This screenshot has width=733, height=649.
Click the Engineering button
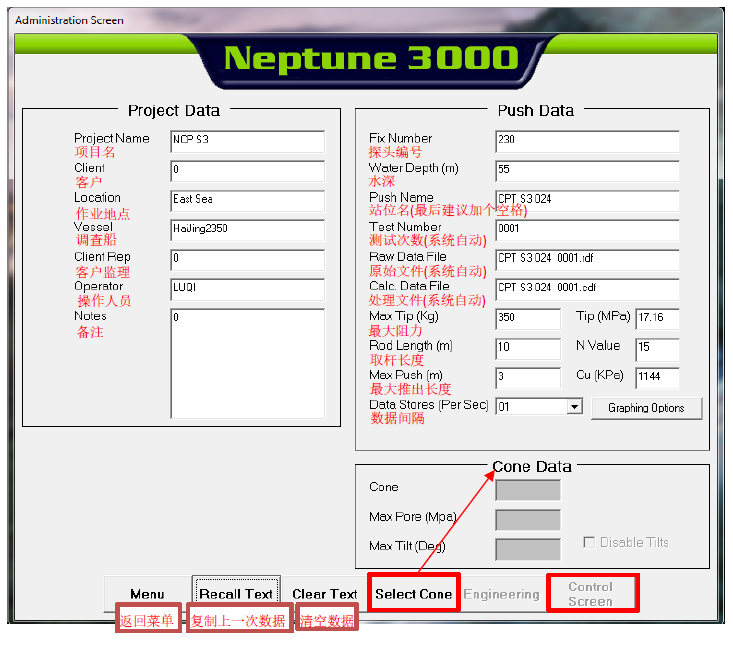tap(502, 594)
